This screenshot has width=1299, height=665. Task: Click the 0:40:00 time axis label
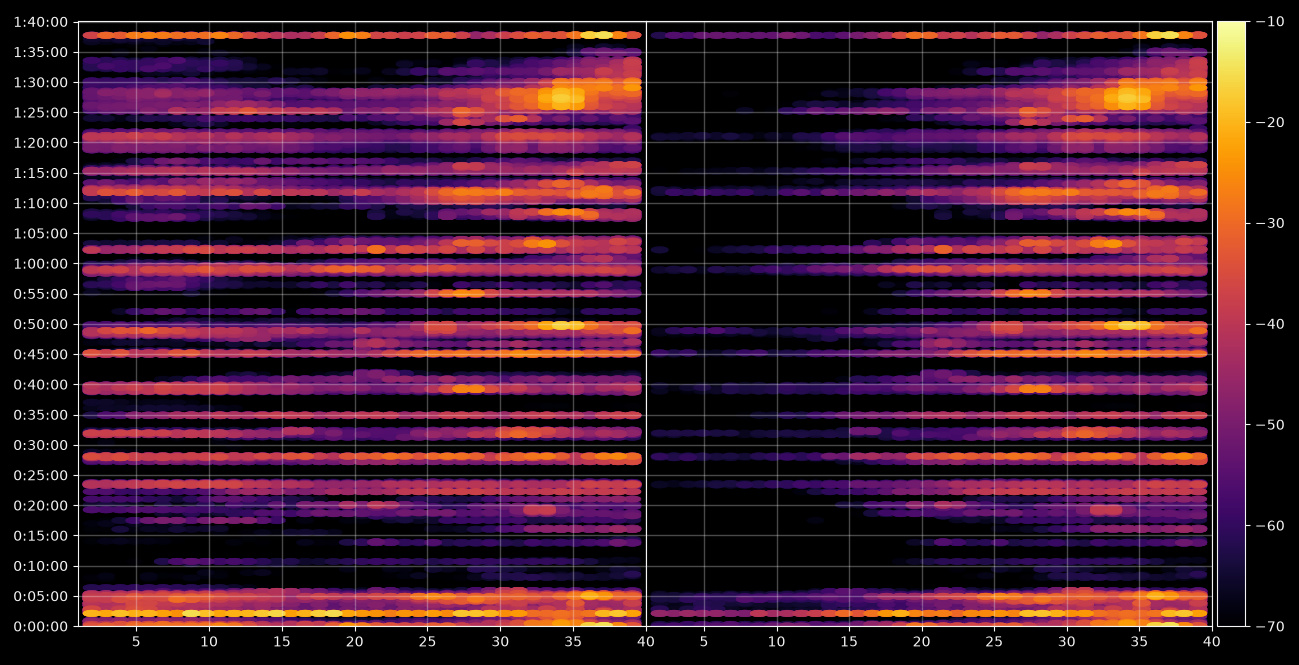coord(41,384)
